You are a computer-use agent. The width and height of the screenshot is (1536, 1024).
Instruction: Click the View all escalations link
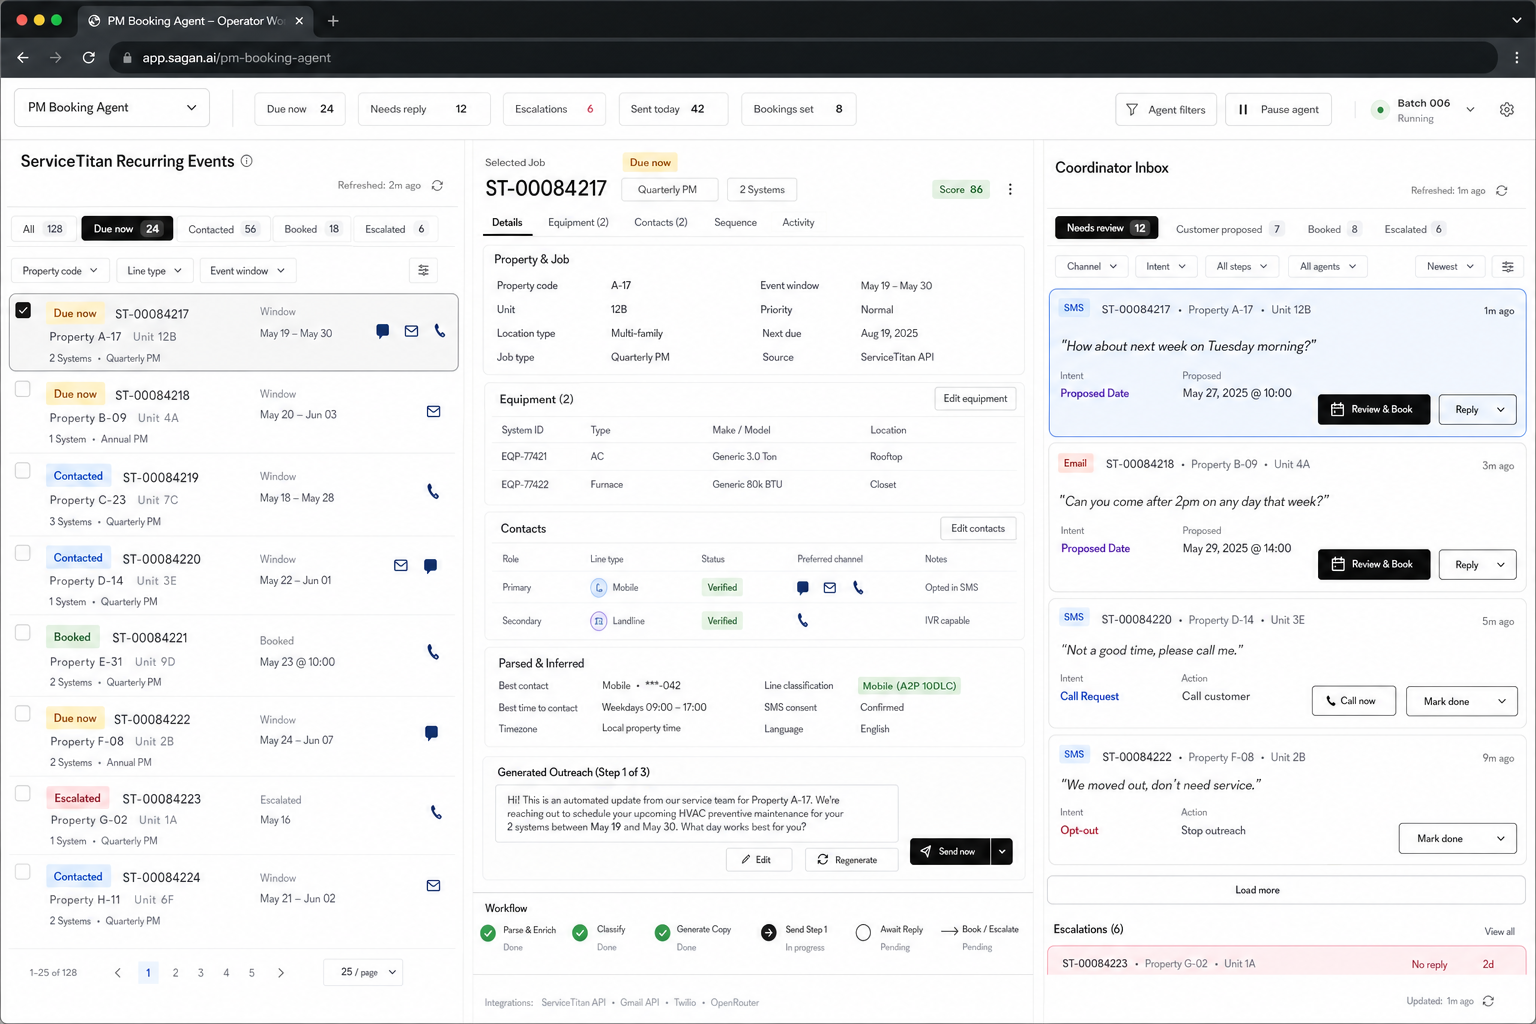point(1499,932)
